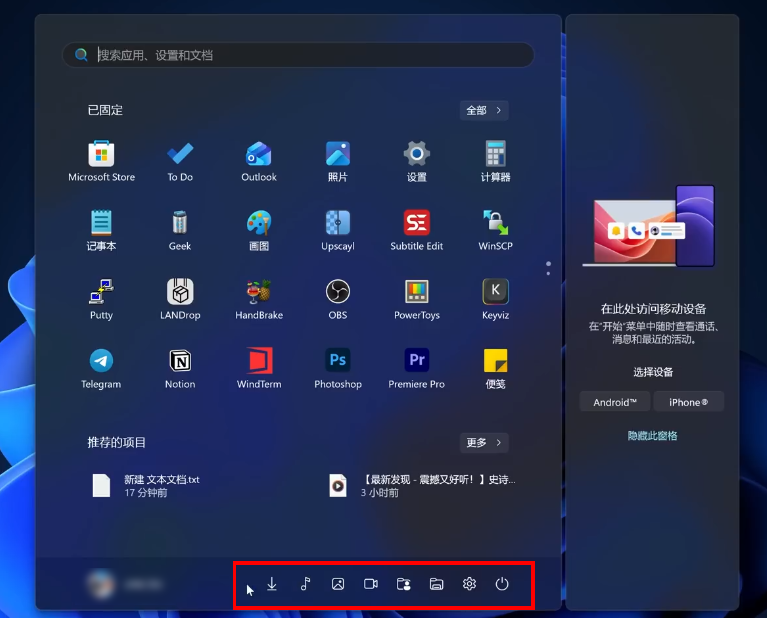Click the 全部 all apps button
The width and height of the screenshot is (767, 618).
[x=484, y=110]
